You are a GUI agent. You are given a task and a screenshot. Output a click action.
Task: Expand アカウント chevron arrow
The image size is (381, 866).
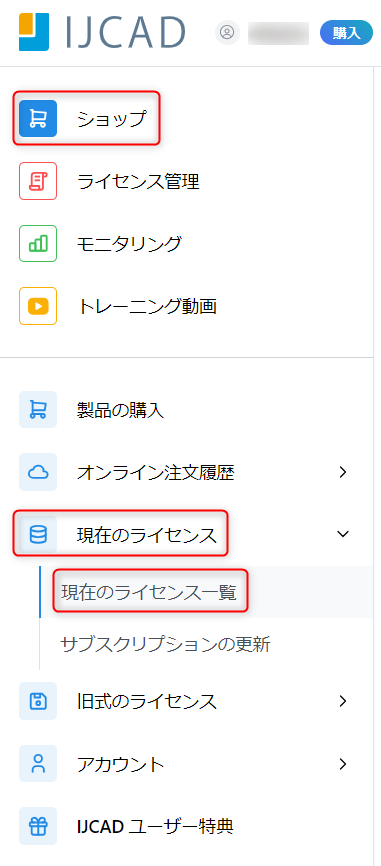[x=343, y=764]
